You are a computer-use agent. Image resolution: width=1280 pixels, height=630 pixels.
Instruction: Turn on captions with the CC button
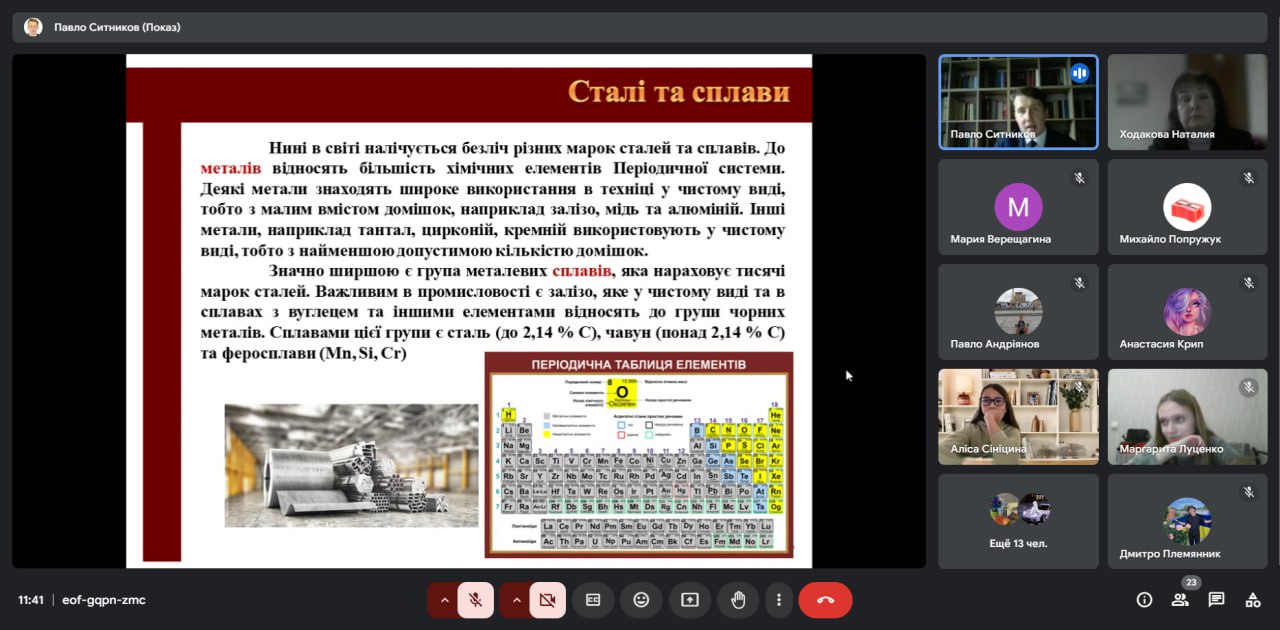[x=593, y=600]
